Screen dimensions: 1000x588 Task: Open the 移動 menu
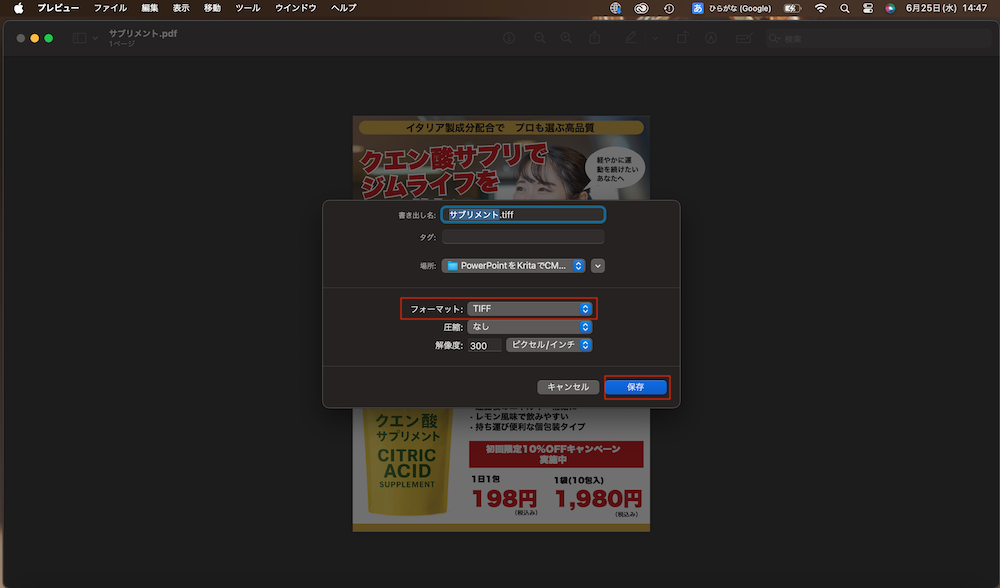212,8
